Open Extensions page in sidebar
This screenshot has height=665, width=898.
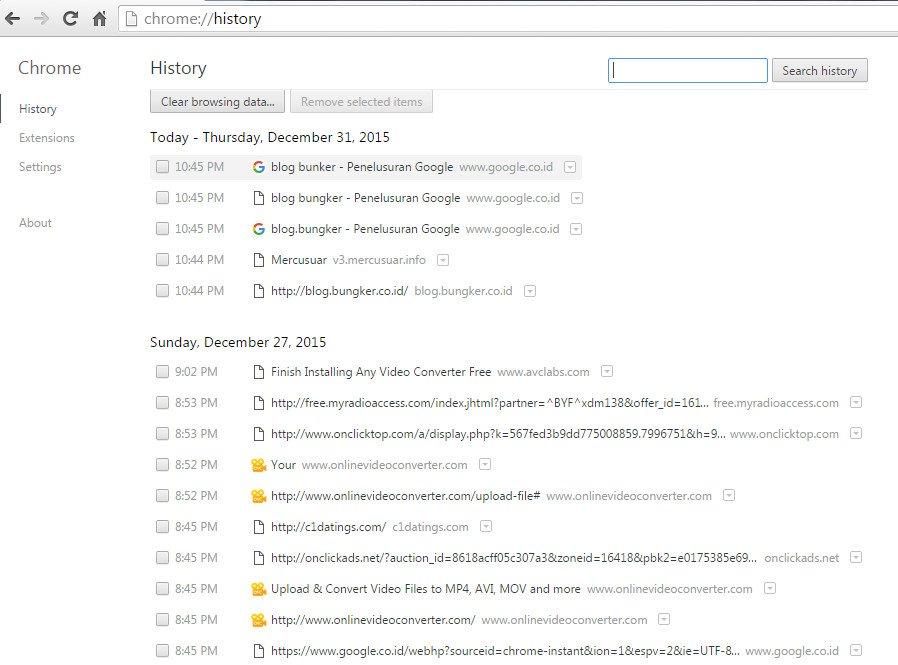(x=46, y=138)
